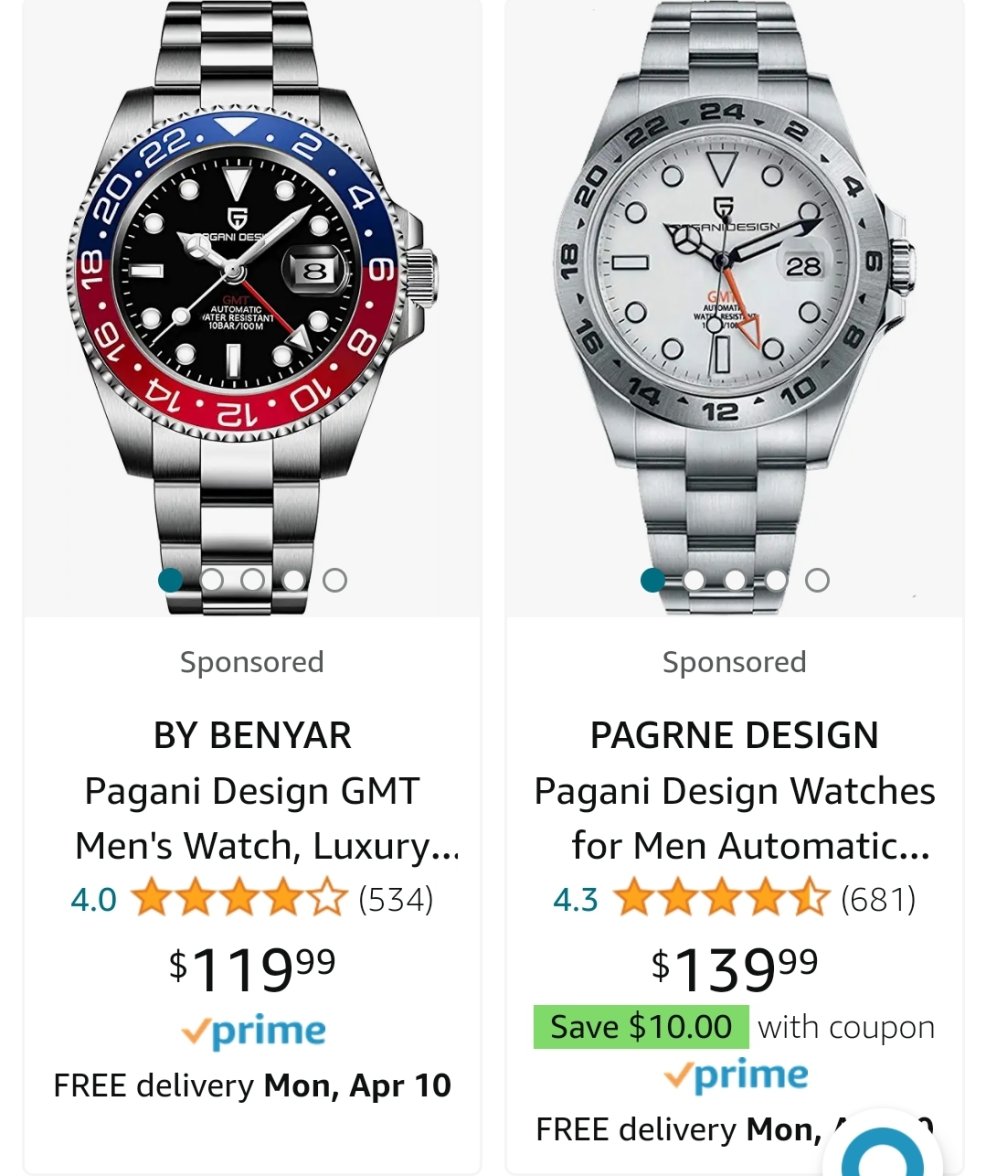Open the Pagani Design Watches for Men listing

(x=735, y=818)
